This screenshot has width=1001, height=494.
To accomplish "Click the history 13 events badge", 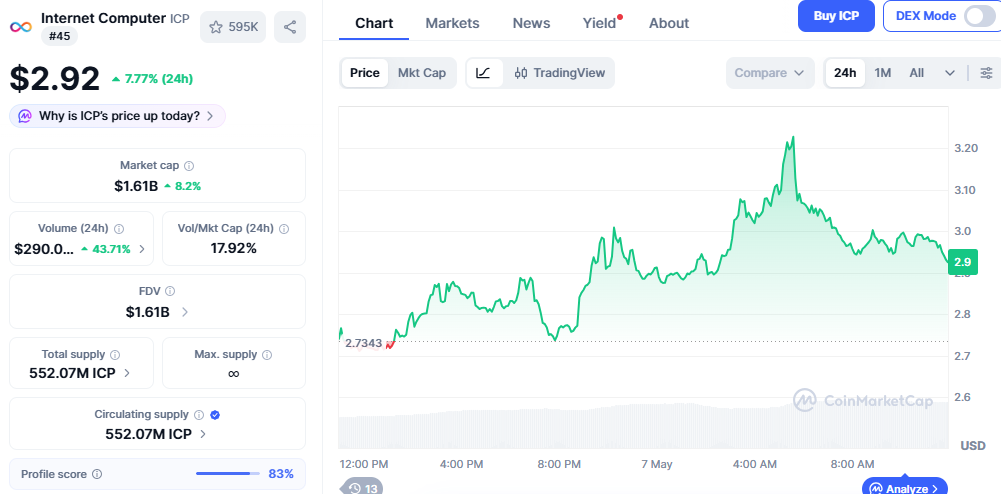I will tap(362, 488).
